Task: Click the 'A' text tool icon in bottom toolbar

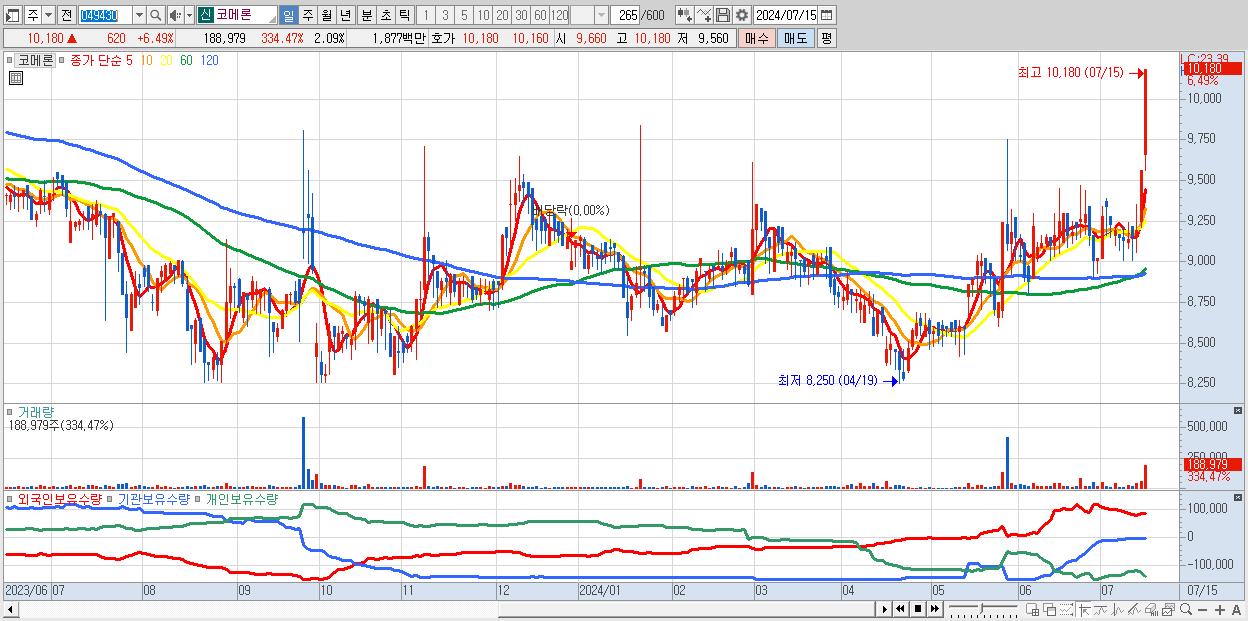Action: pyautogui.click(x=1236, y=609)
